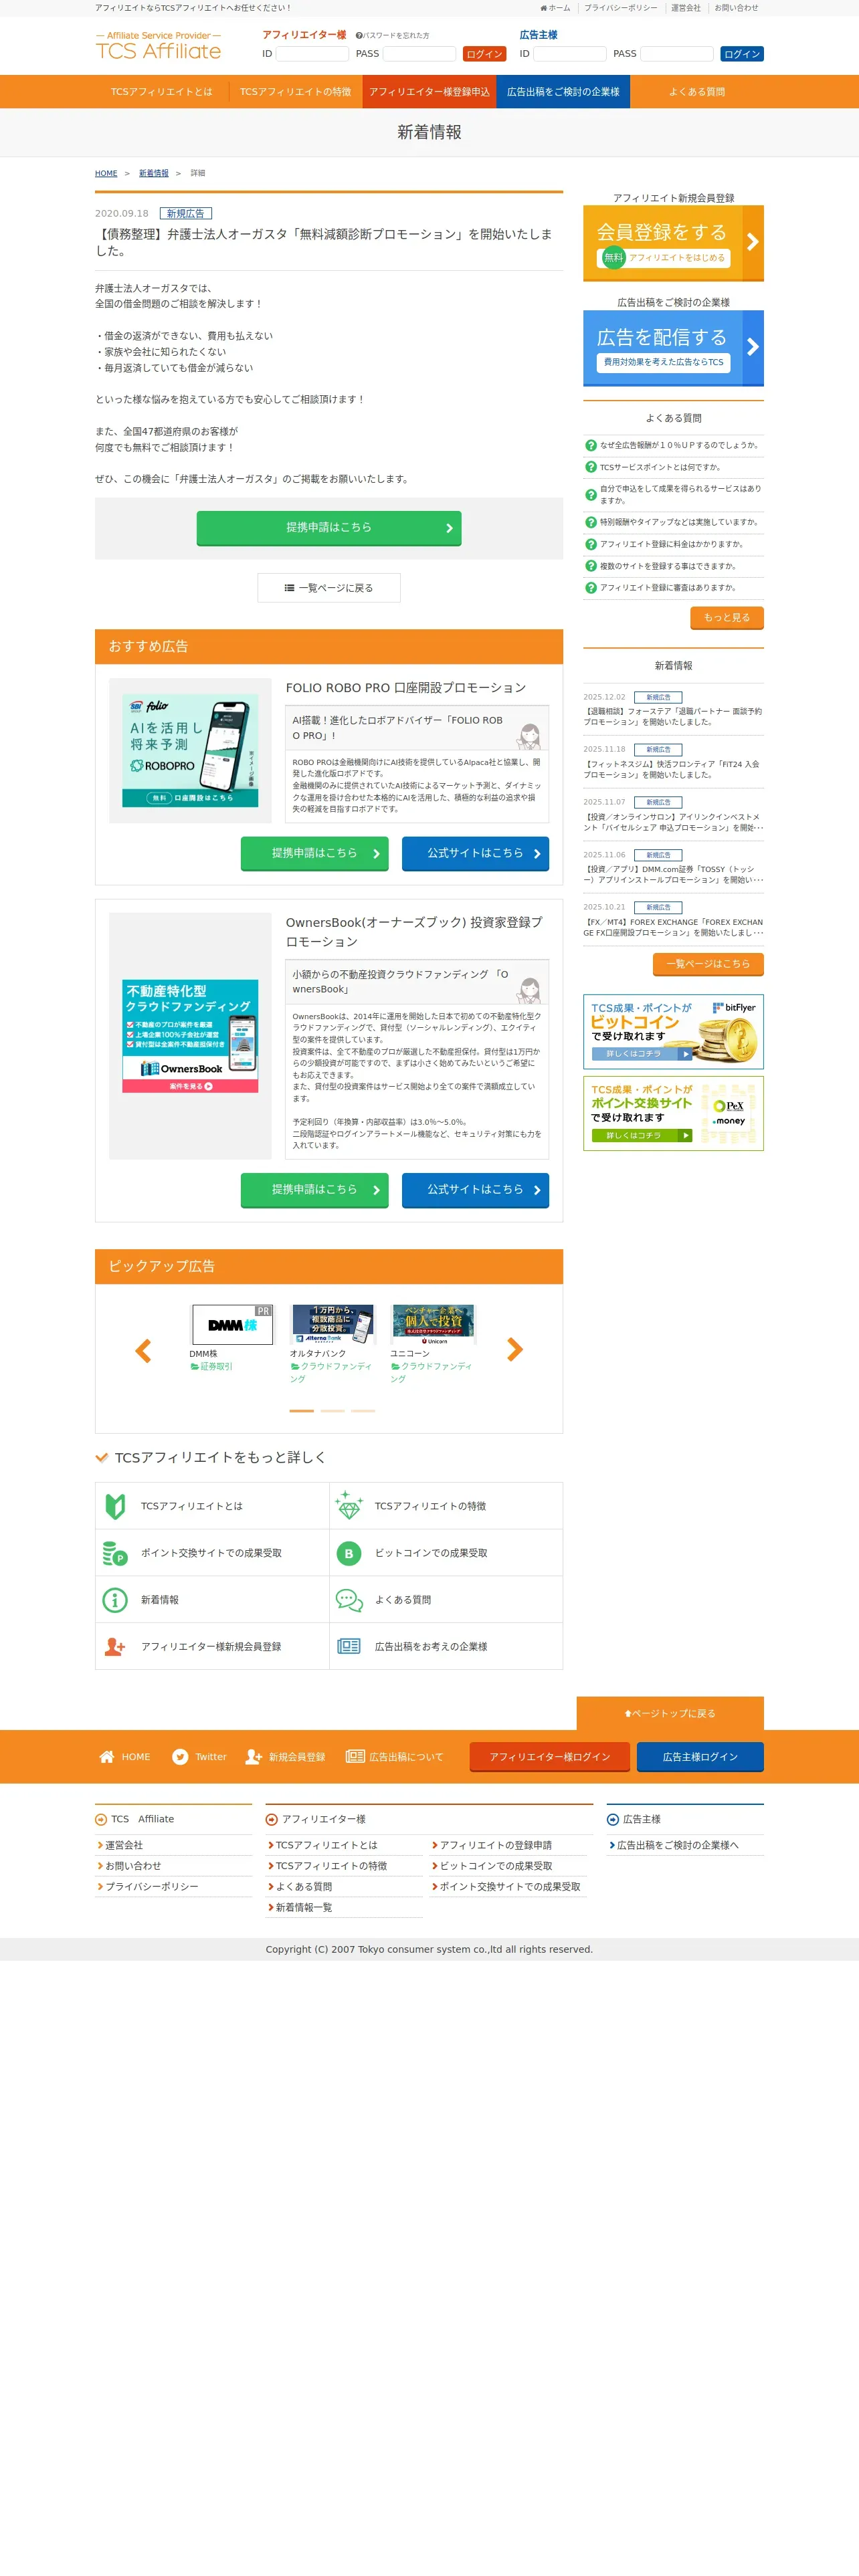Focus the advertiser ID input field

tap(570, 54)
